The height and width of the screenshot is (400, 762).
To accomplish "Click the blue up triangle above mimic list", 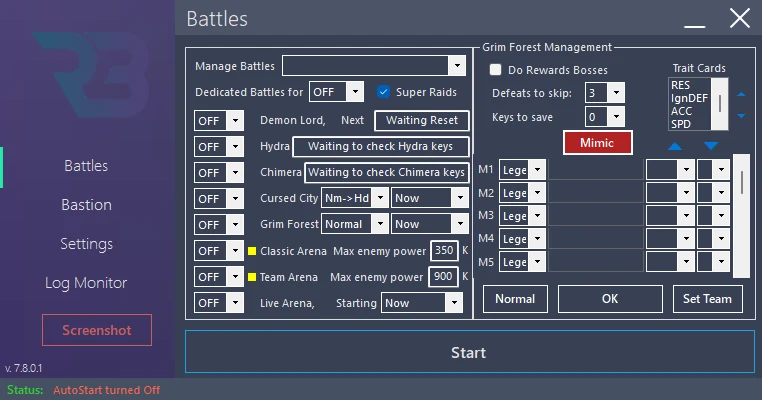I will pyautogui.click(x=675, y=146).
